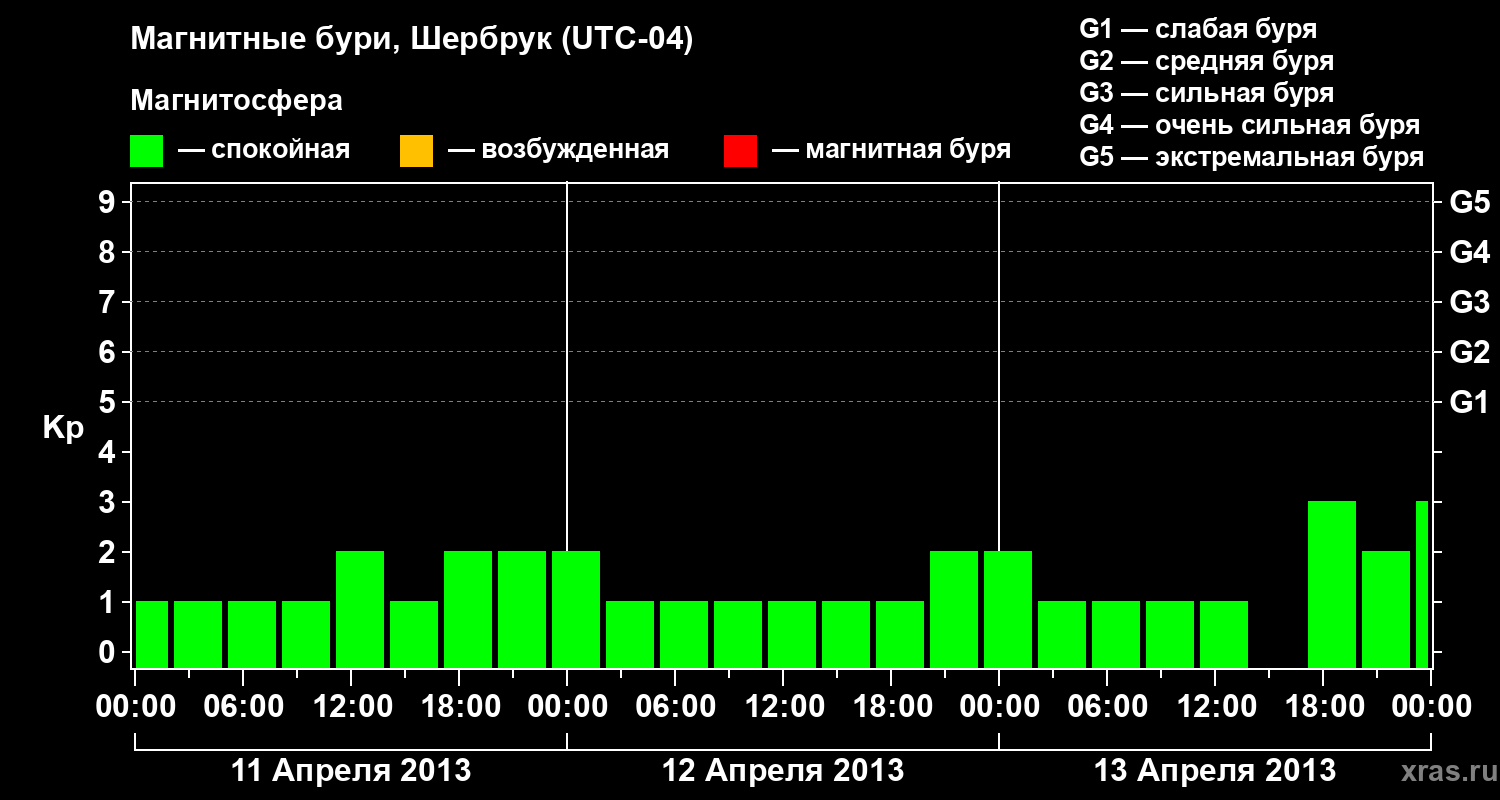1500x800 pixels.
Task: Click the '12:00' time label for 11 April
Action: pyautogui.click(x=351, y=707)
